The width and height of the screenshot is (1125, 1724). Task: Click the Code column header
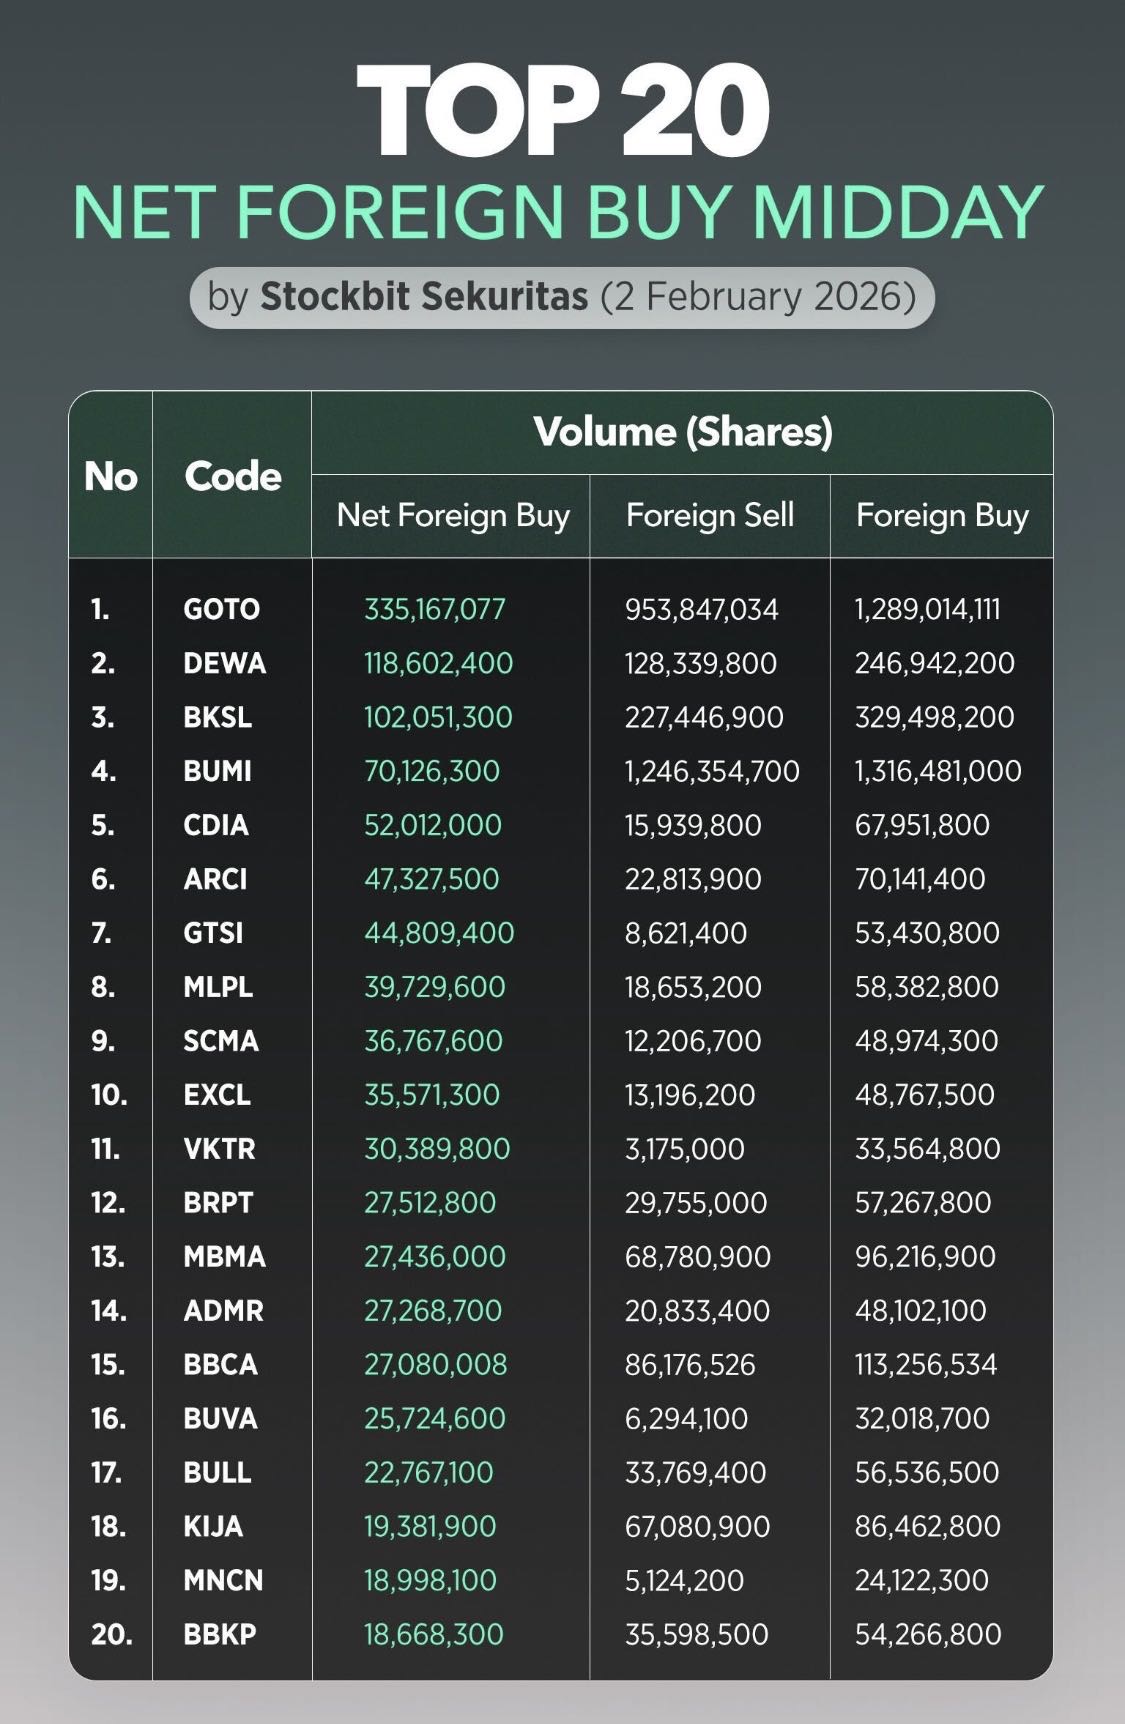(x=233, y=476)
